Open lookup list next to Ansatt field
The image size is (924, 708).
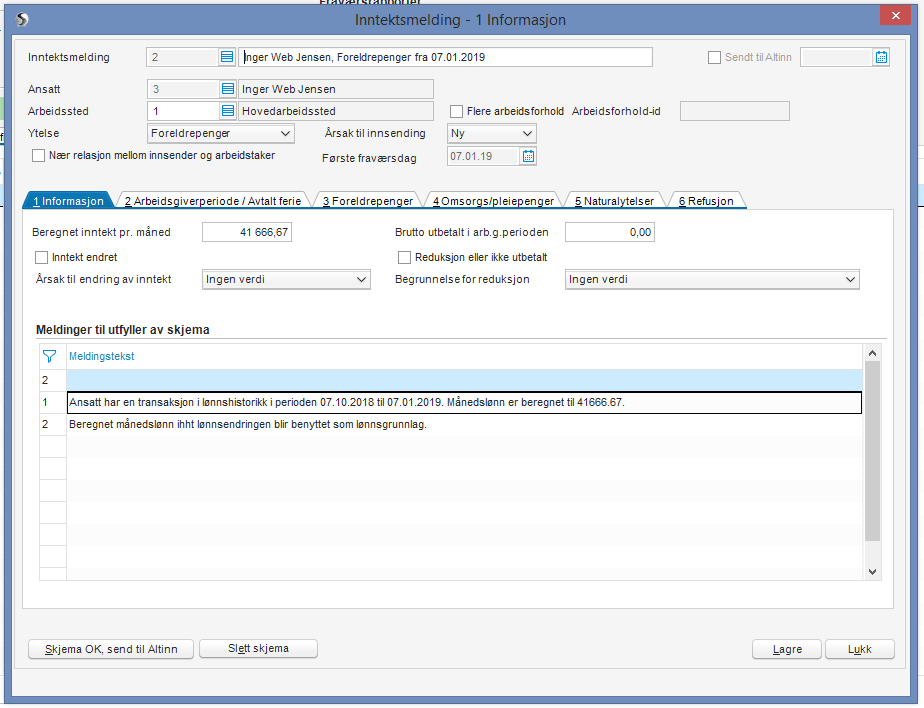pos(227,89)
